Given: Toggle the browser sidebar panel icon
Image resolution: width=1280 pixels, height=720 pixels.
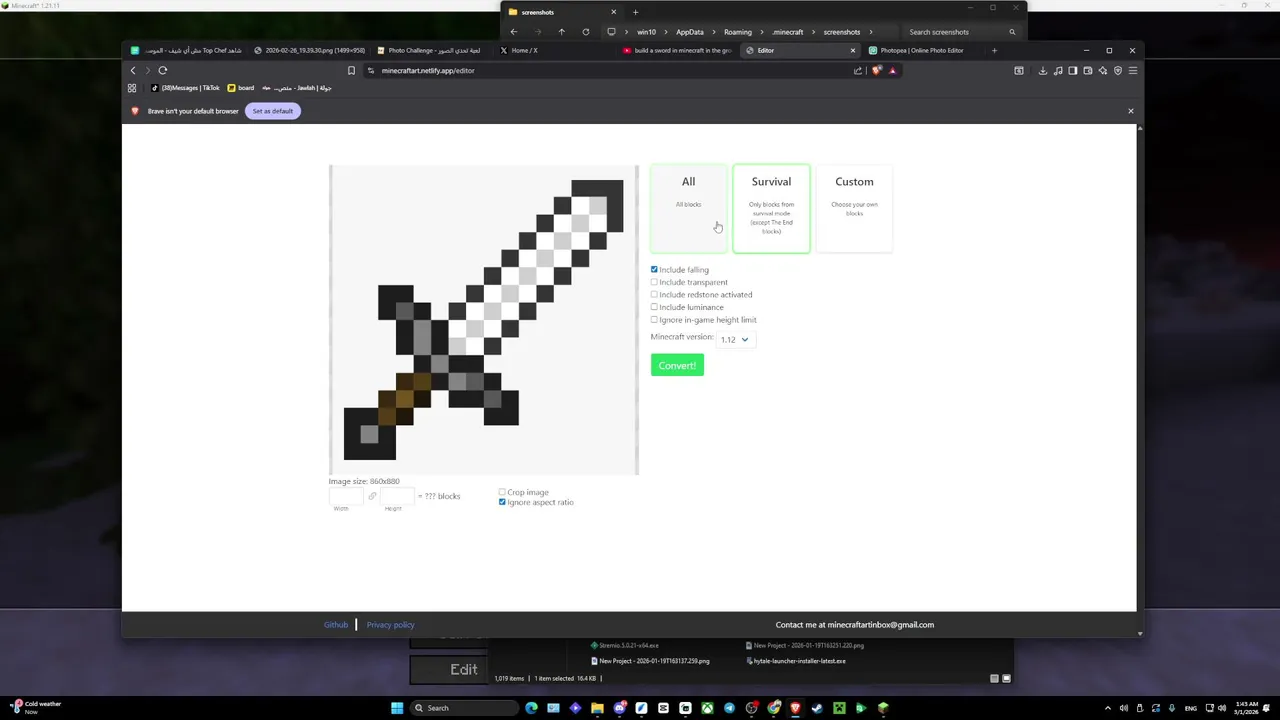Looking at the screenshot, I should (1073, 70).
